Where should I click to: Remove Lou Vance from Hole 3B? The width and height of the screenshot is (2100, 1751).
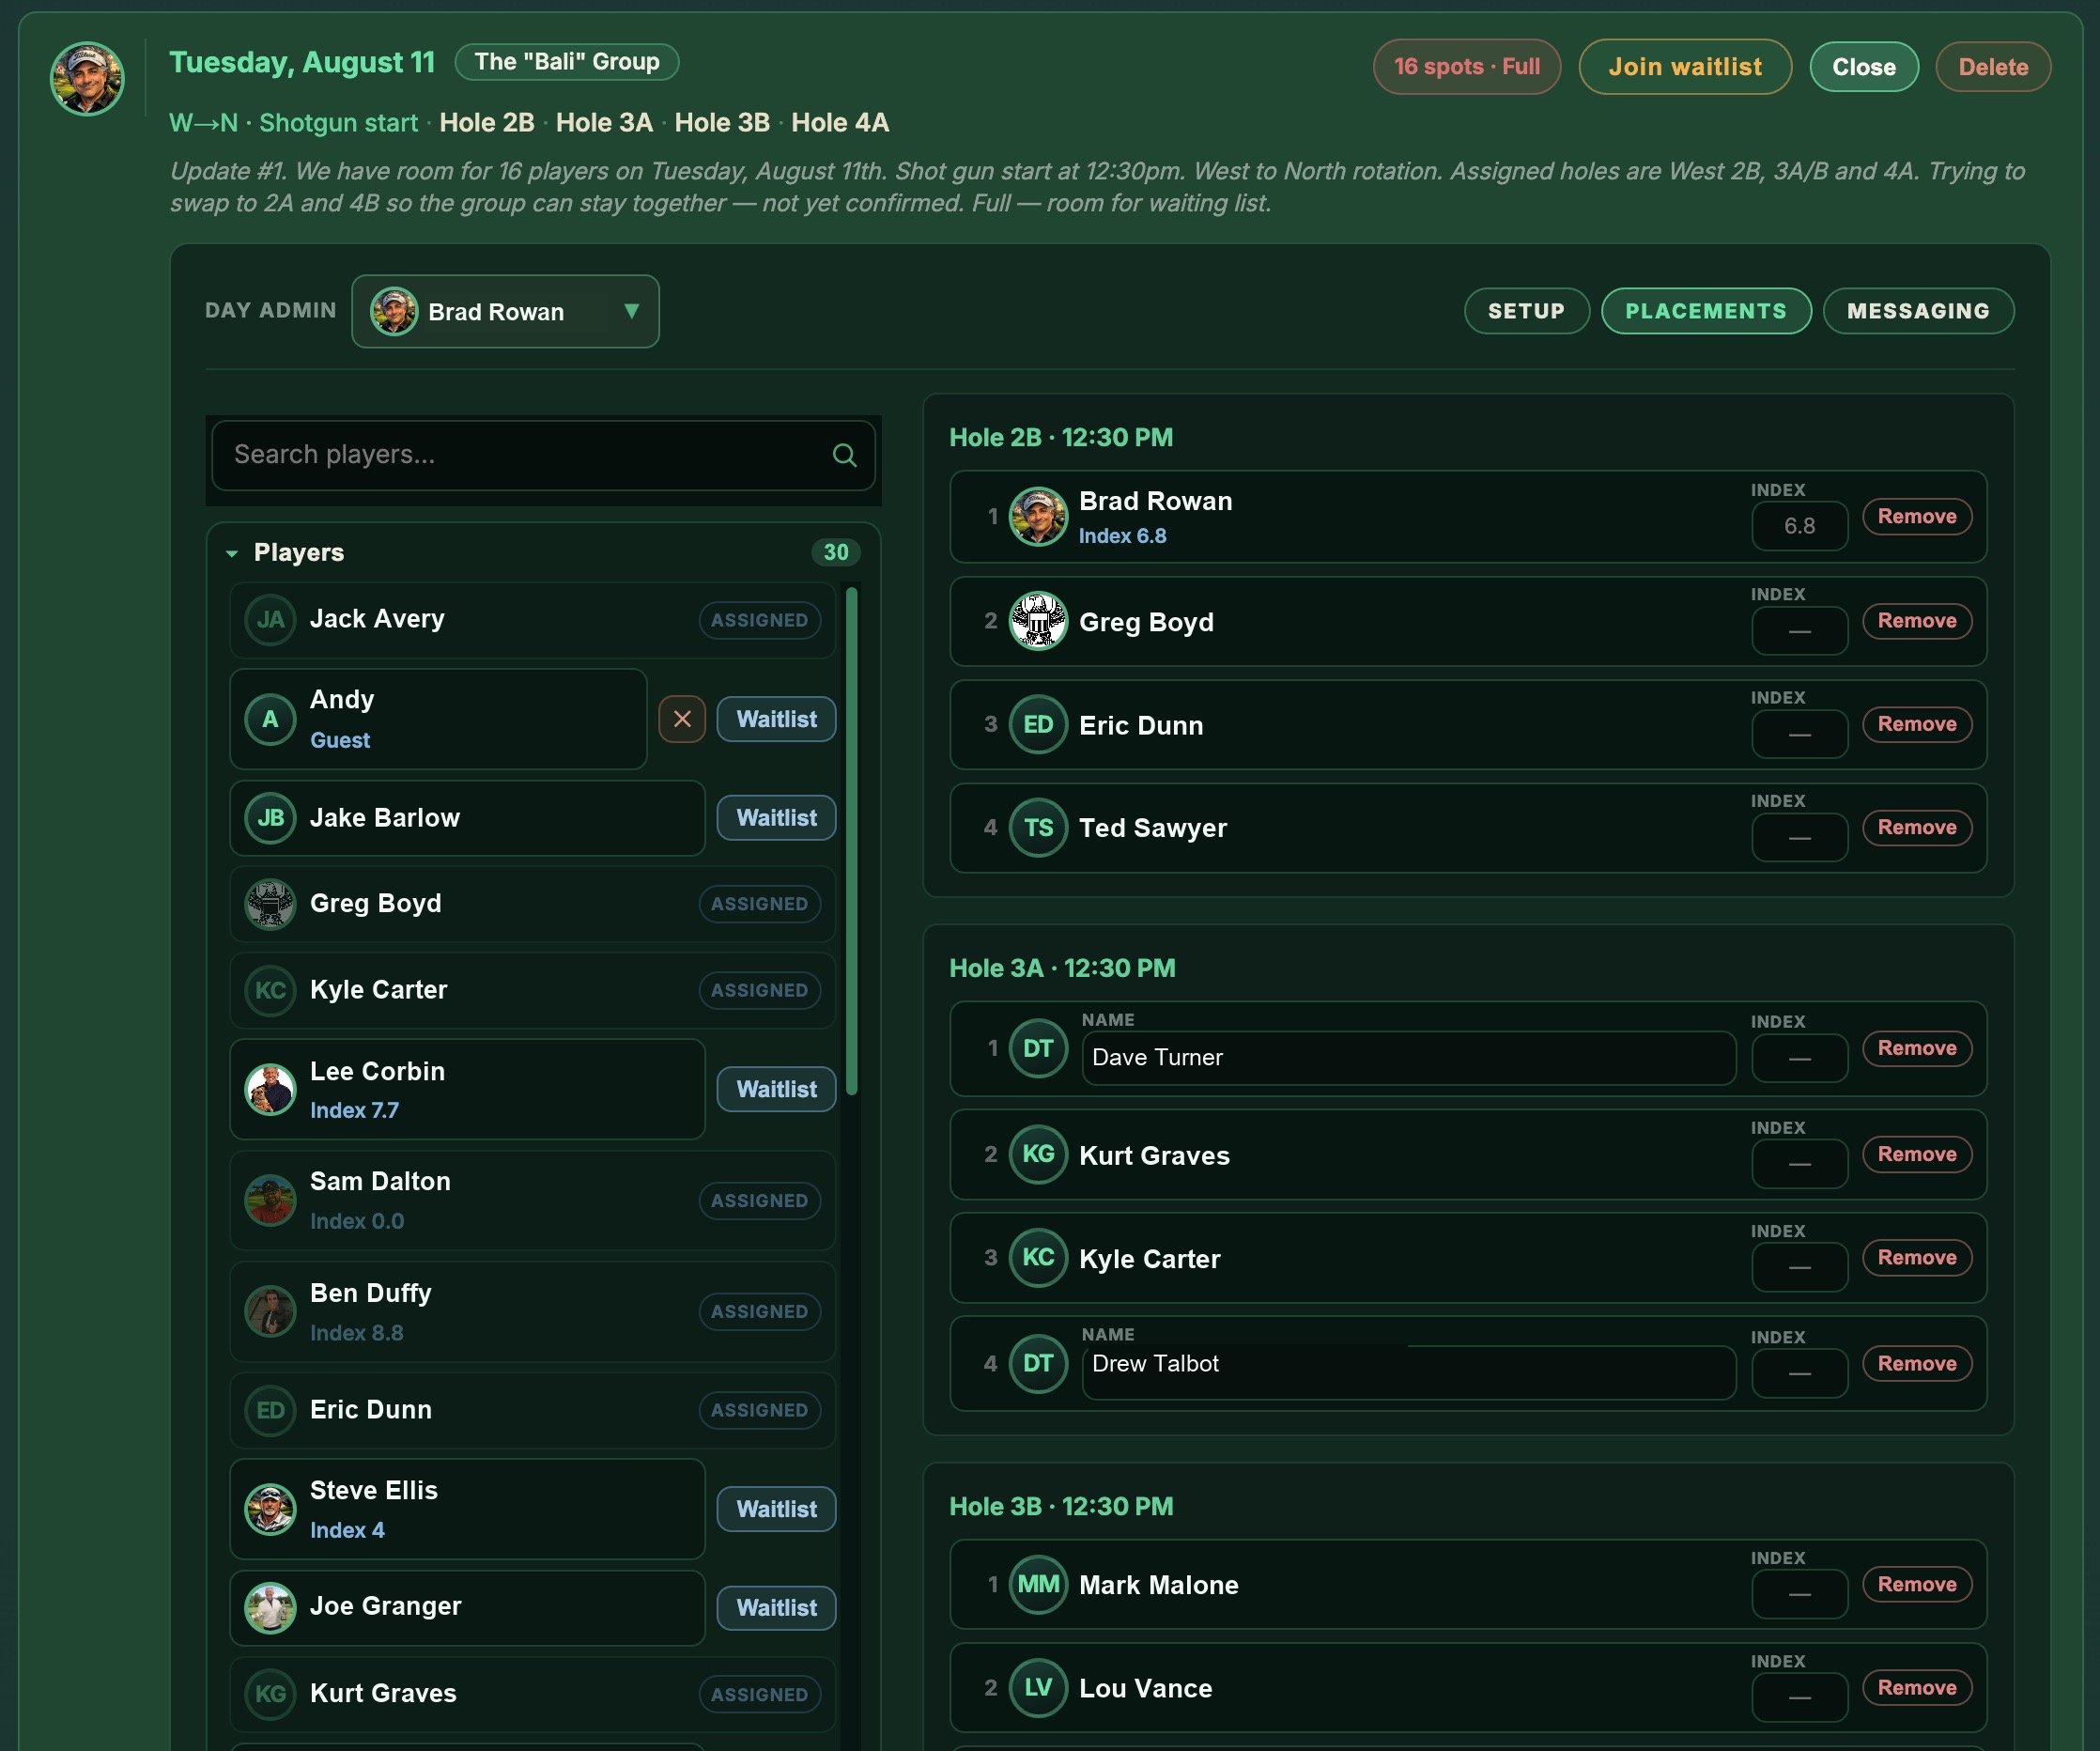click(1917, 1688)
